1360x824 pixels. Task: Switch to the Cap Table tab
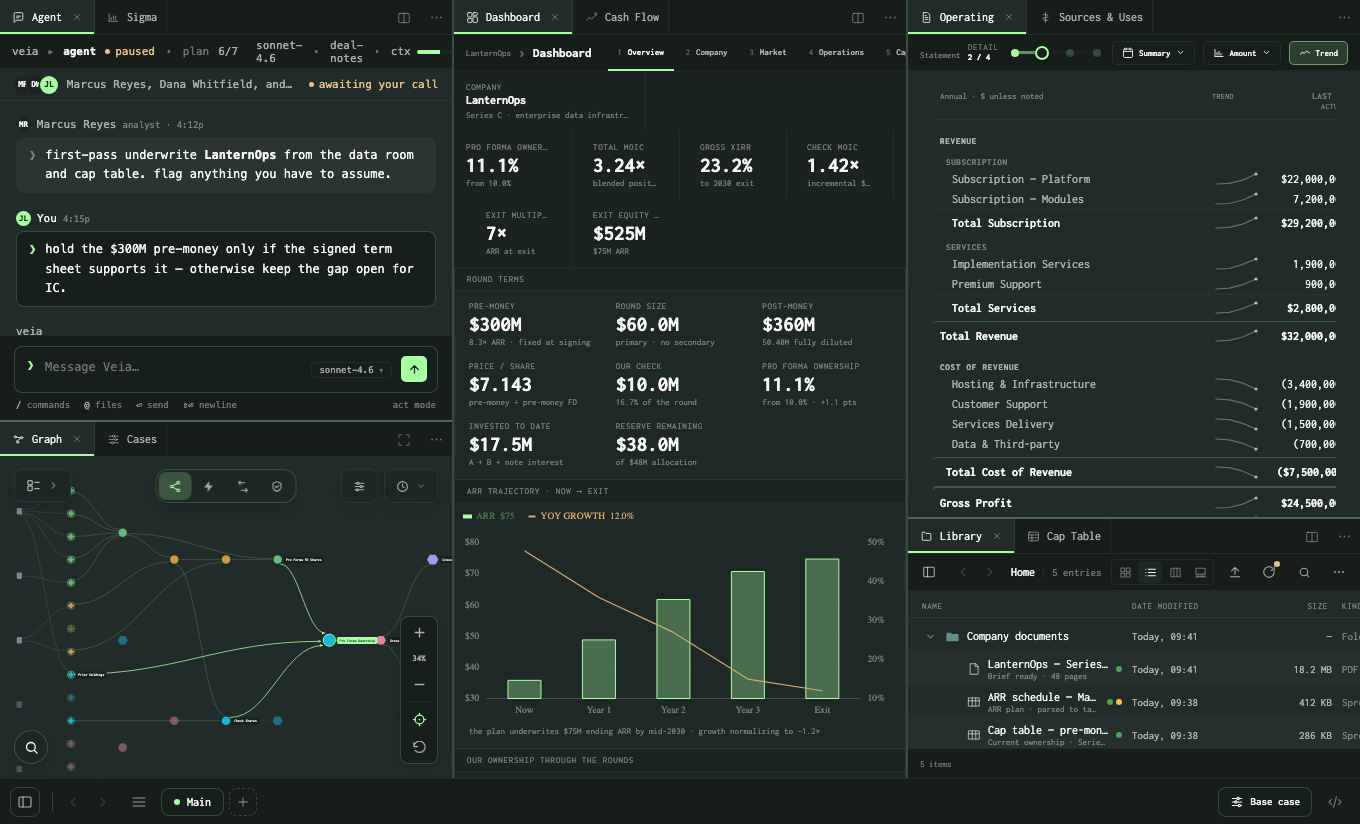tap(1063, 536)
